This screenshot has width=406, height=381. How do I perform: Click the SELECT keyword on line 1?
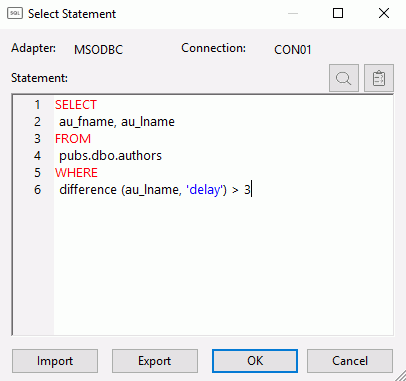click(76, 105)
